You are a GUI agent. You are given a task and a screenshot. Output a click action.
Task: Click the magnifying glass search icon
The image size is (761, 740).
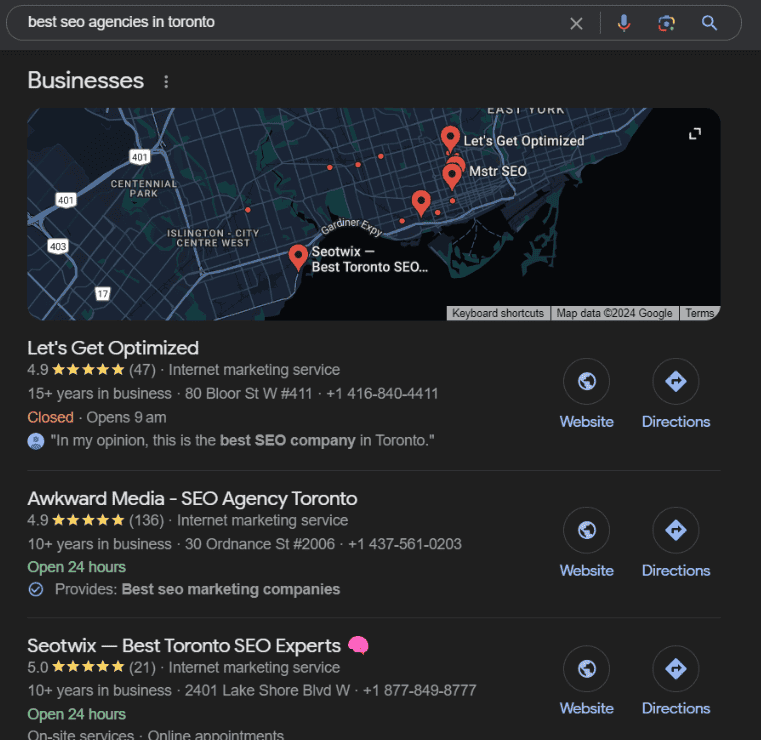pyautogui.click(x=709, y=23)
